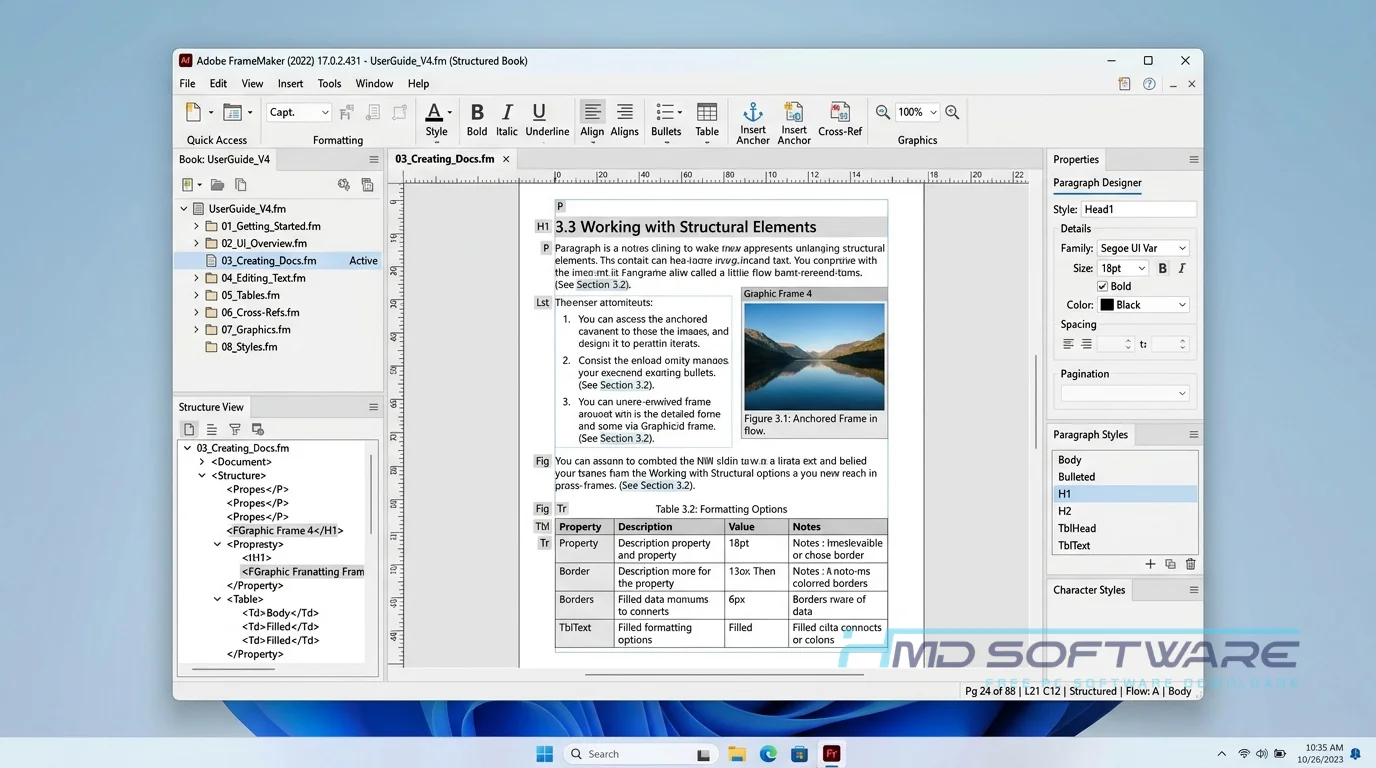Click the Structure View page icon

189,429
